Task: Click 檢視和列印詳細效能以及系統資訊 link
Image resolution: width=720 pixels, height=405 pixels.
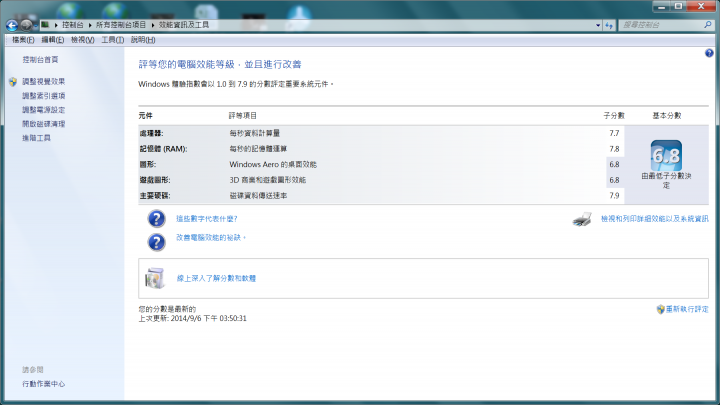Action: (x=655, y=219)
